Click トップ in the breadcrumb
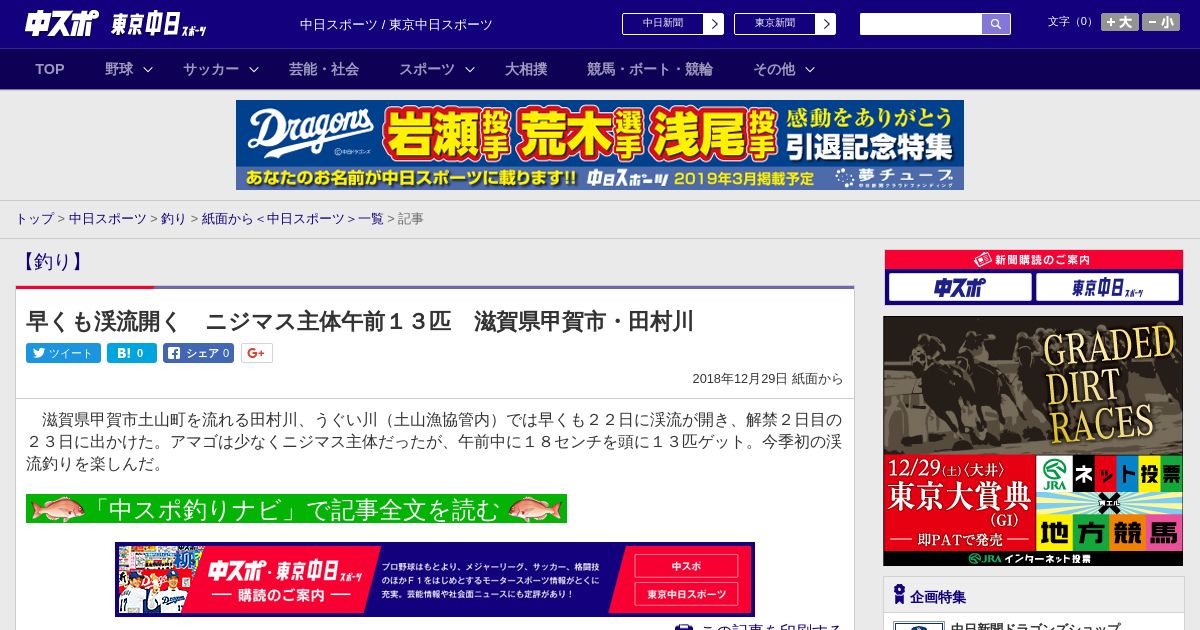The width and height of the screenshot is (1200, 630). 34,218
